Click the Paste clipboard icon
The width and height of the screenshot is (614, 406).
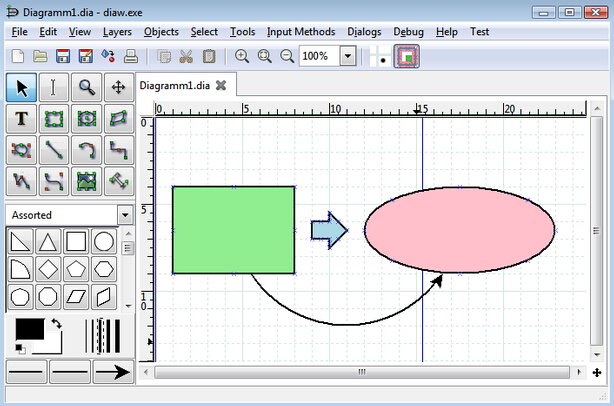209,56
